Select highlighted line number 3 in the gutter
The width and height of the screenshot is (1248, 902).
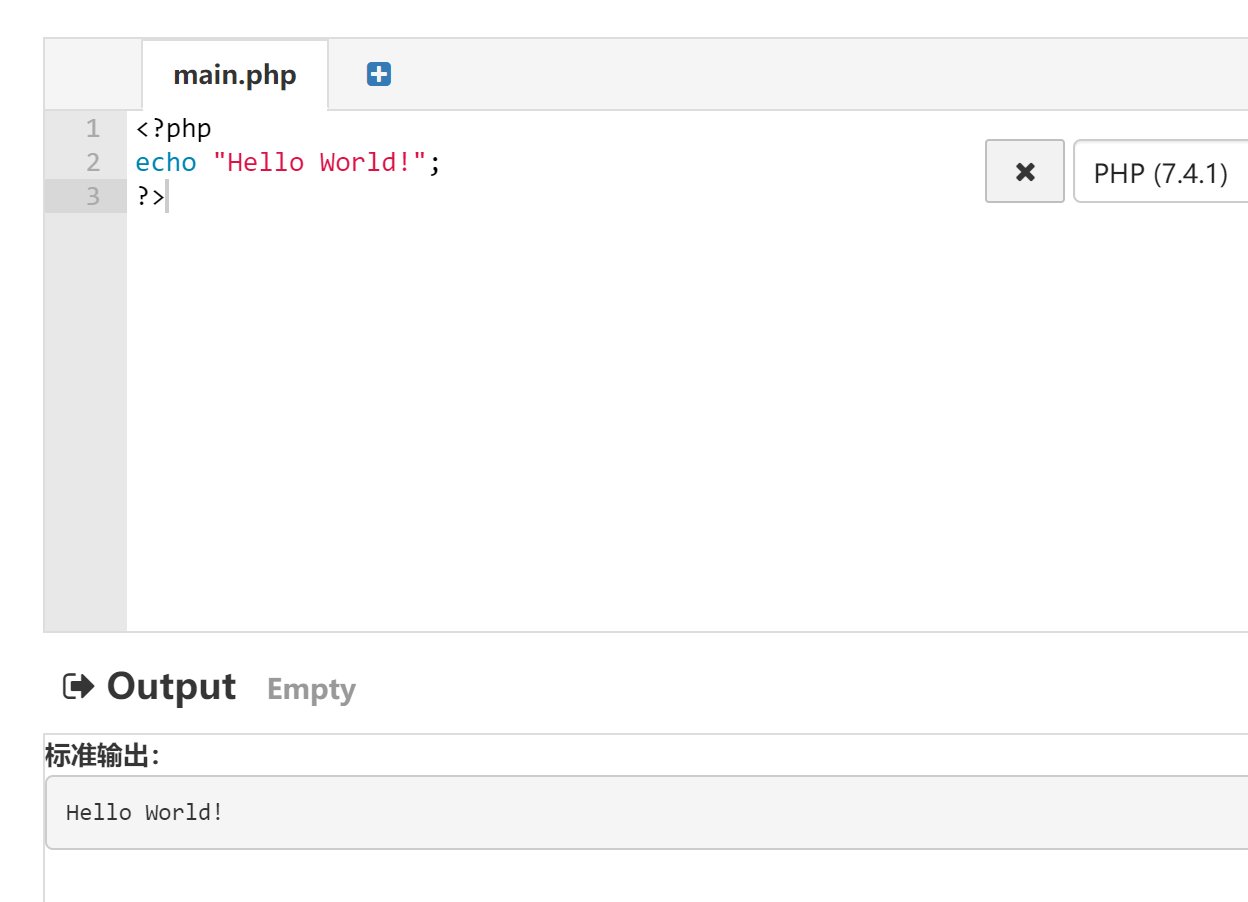click(86, 196)
